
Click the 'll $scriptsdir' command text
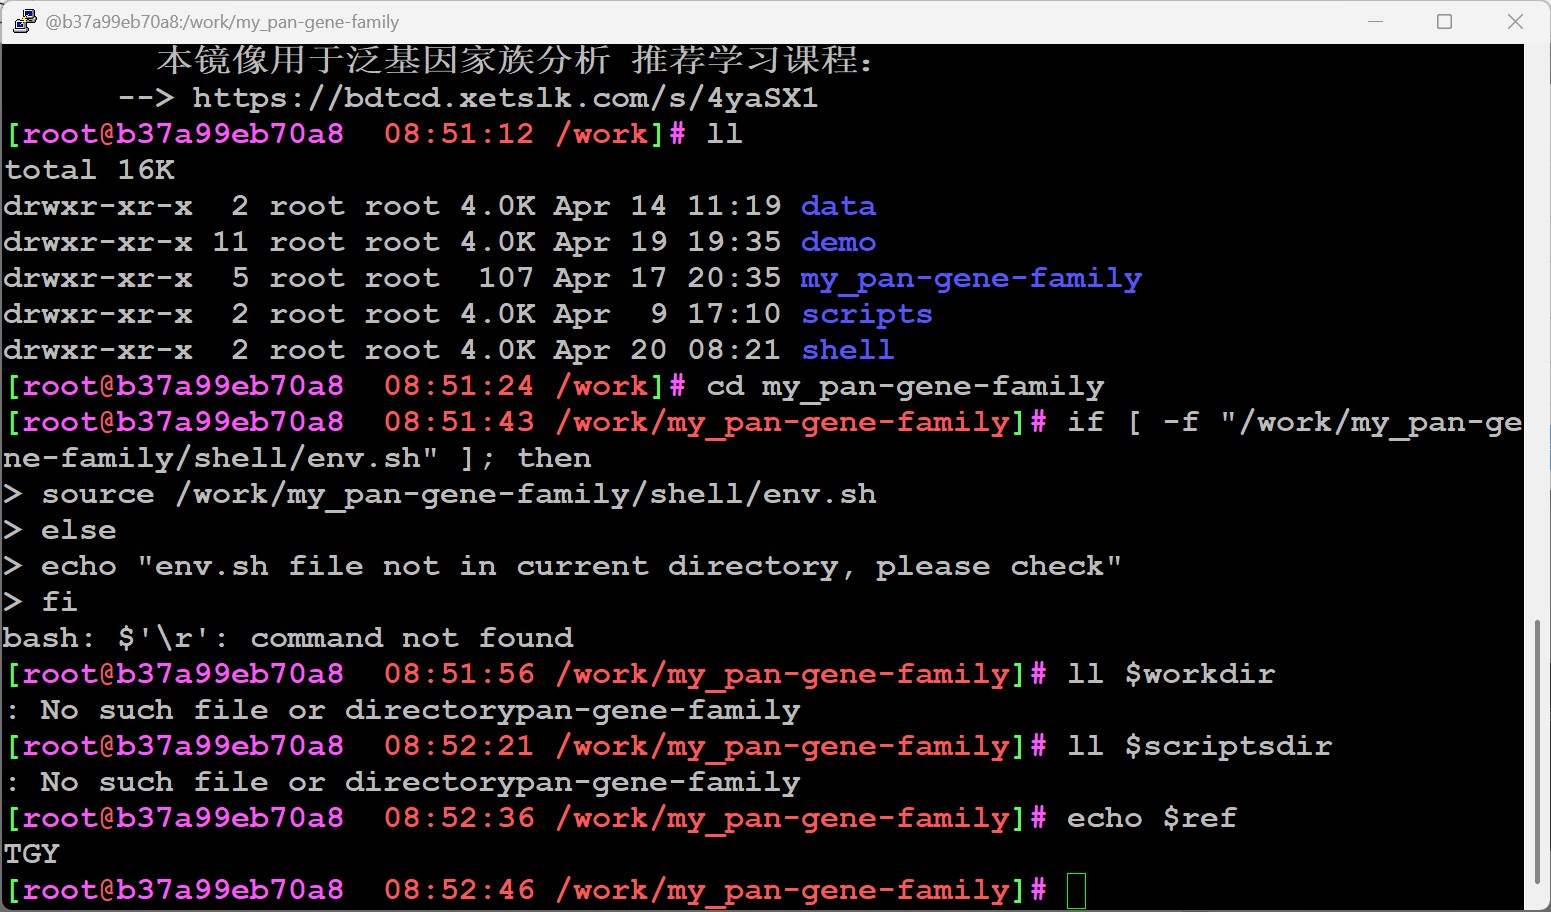pos(1199,746)
